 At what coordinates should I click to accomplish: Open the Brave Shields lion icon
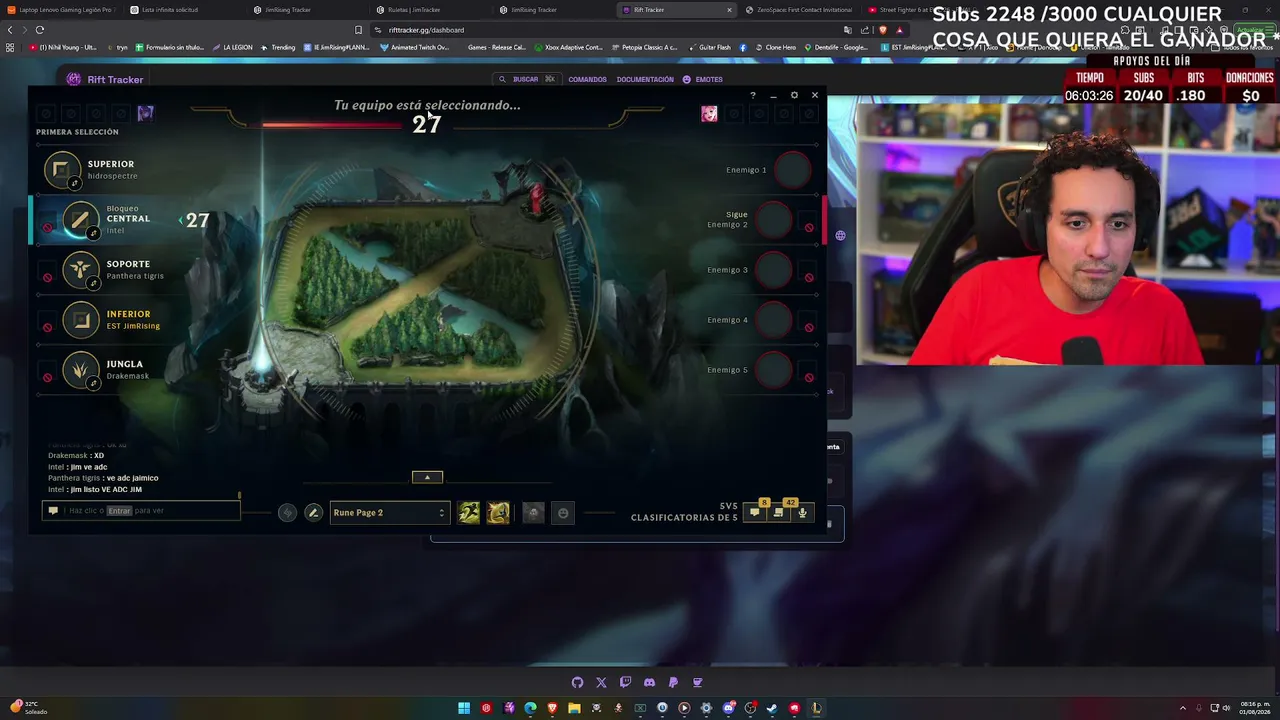(883, 30)
